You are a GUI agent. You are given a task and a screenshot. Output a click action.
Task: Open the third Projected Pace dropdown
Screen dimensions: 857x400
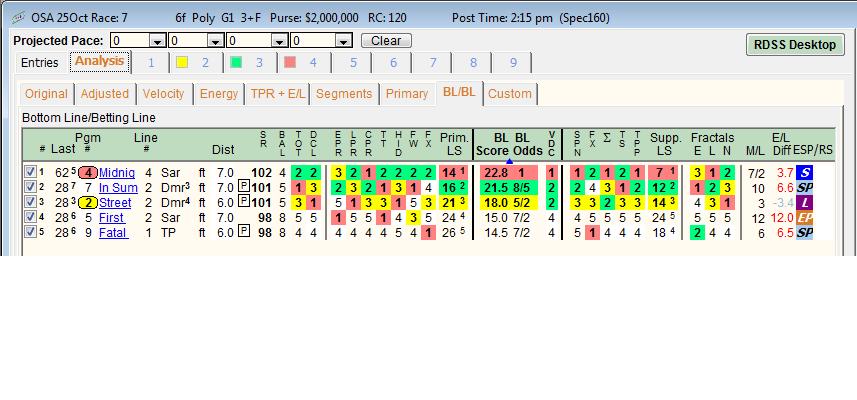click(279, 41)
